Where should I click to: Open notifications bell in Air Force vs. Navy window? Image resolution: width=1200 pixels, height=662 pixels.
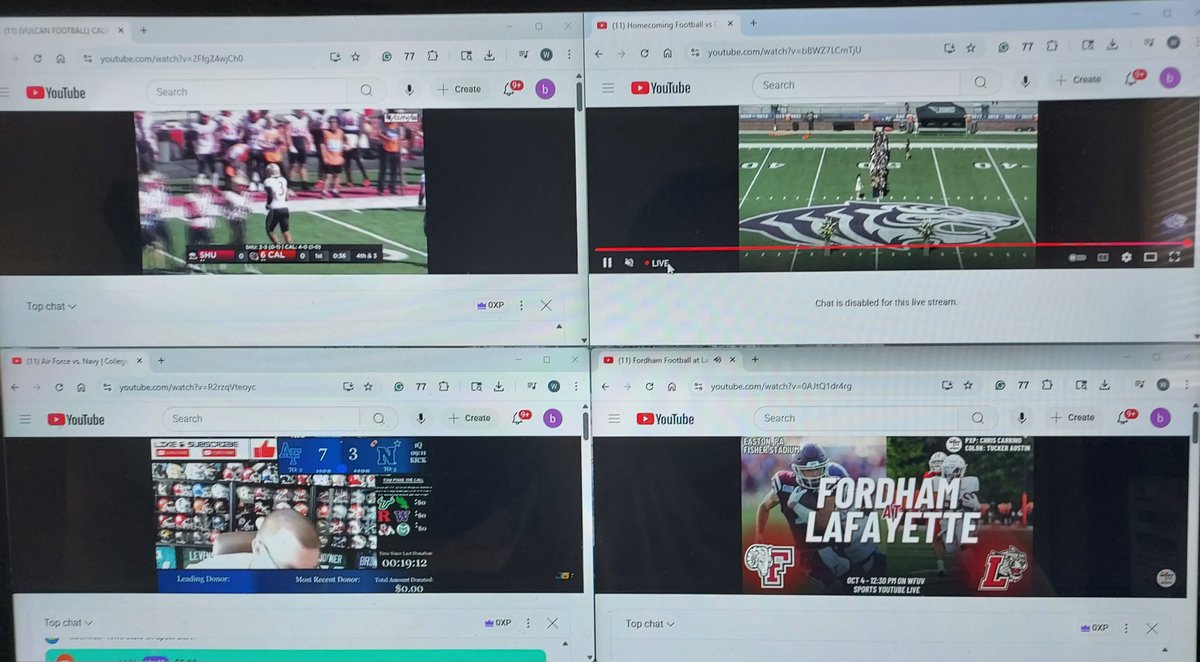523,418
